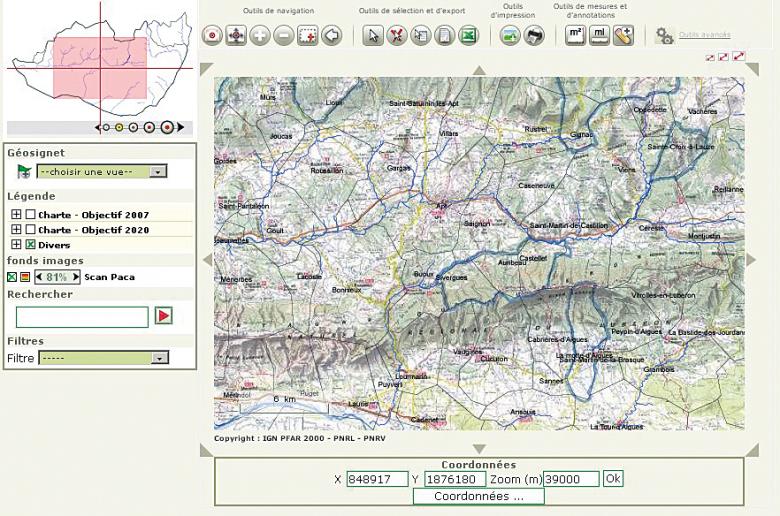Click the 'Coordonnées ...' button
This screenshot has height=516, width=780.
point(479,496)
